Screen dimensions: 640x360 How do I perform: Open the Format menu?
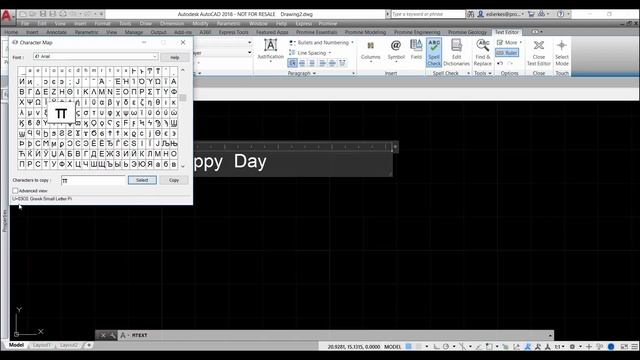tap(102, 24)
